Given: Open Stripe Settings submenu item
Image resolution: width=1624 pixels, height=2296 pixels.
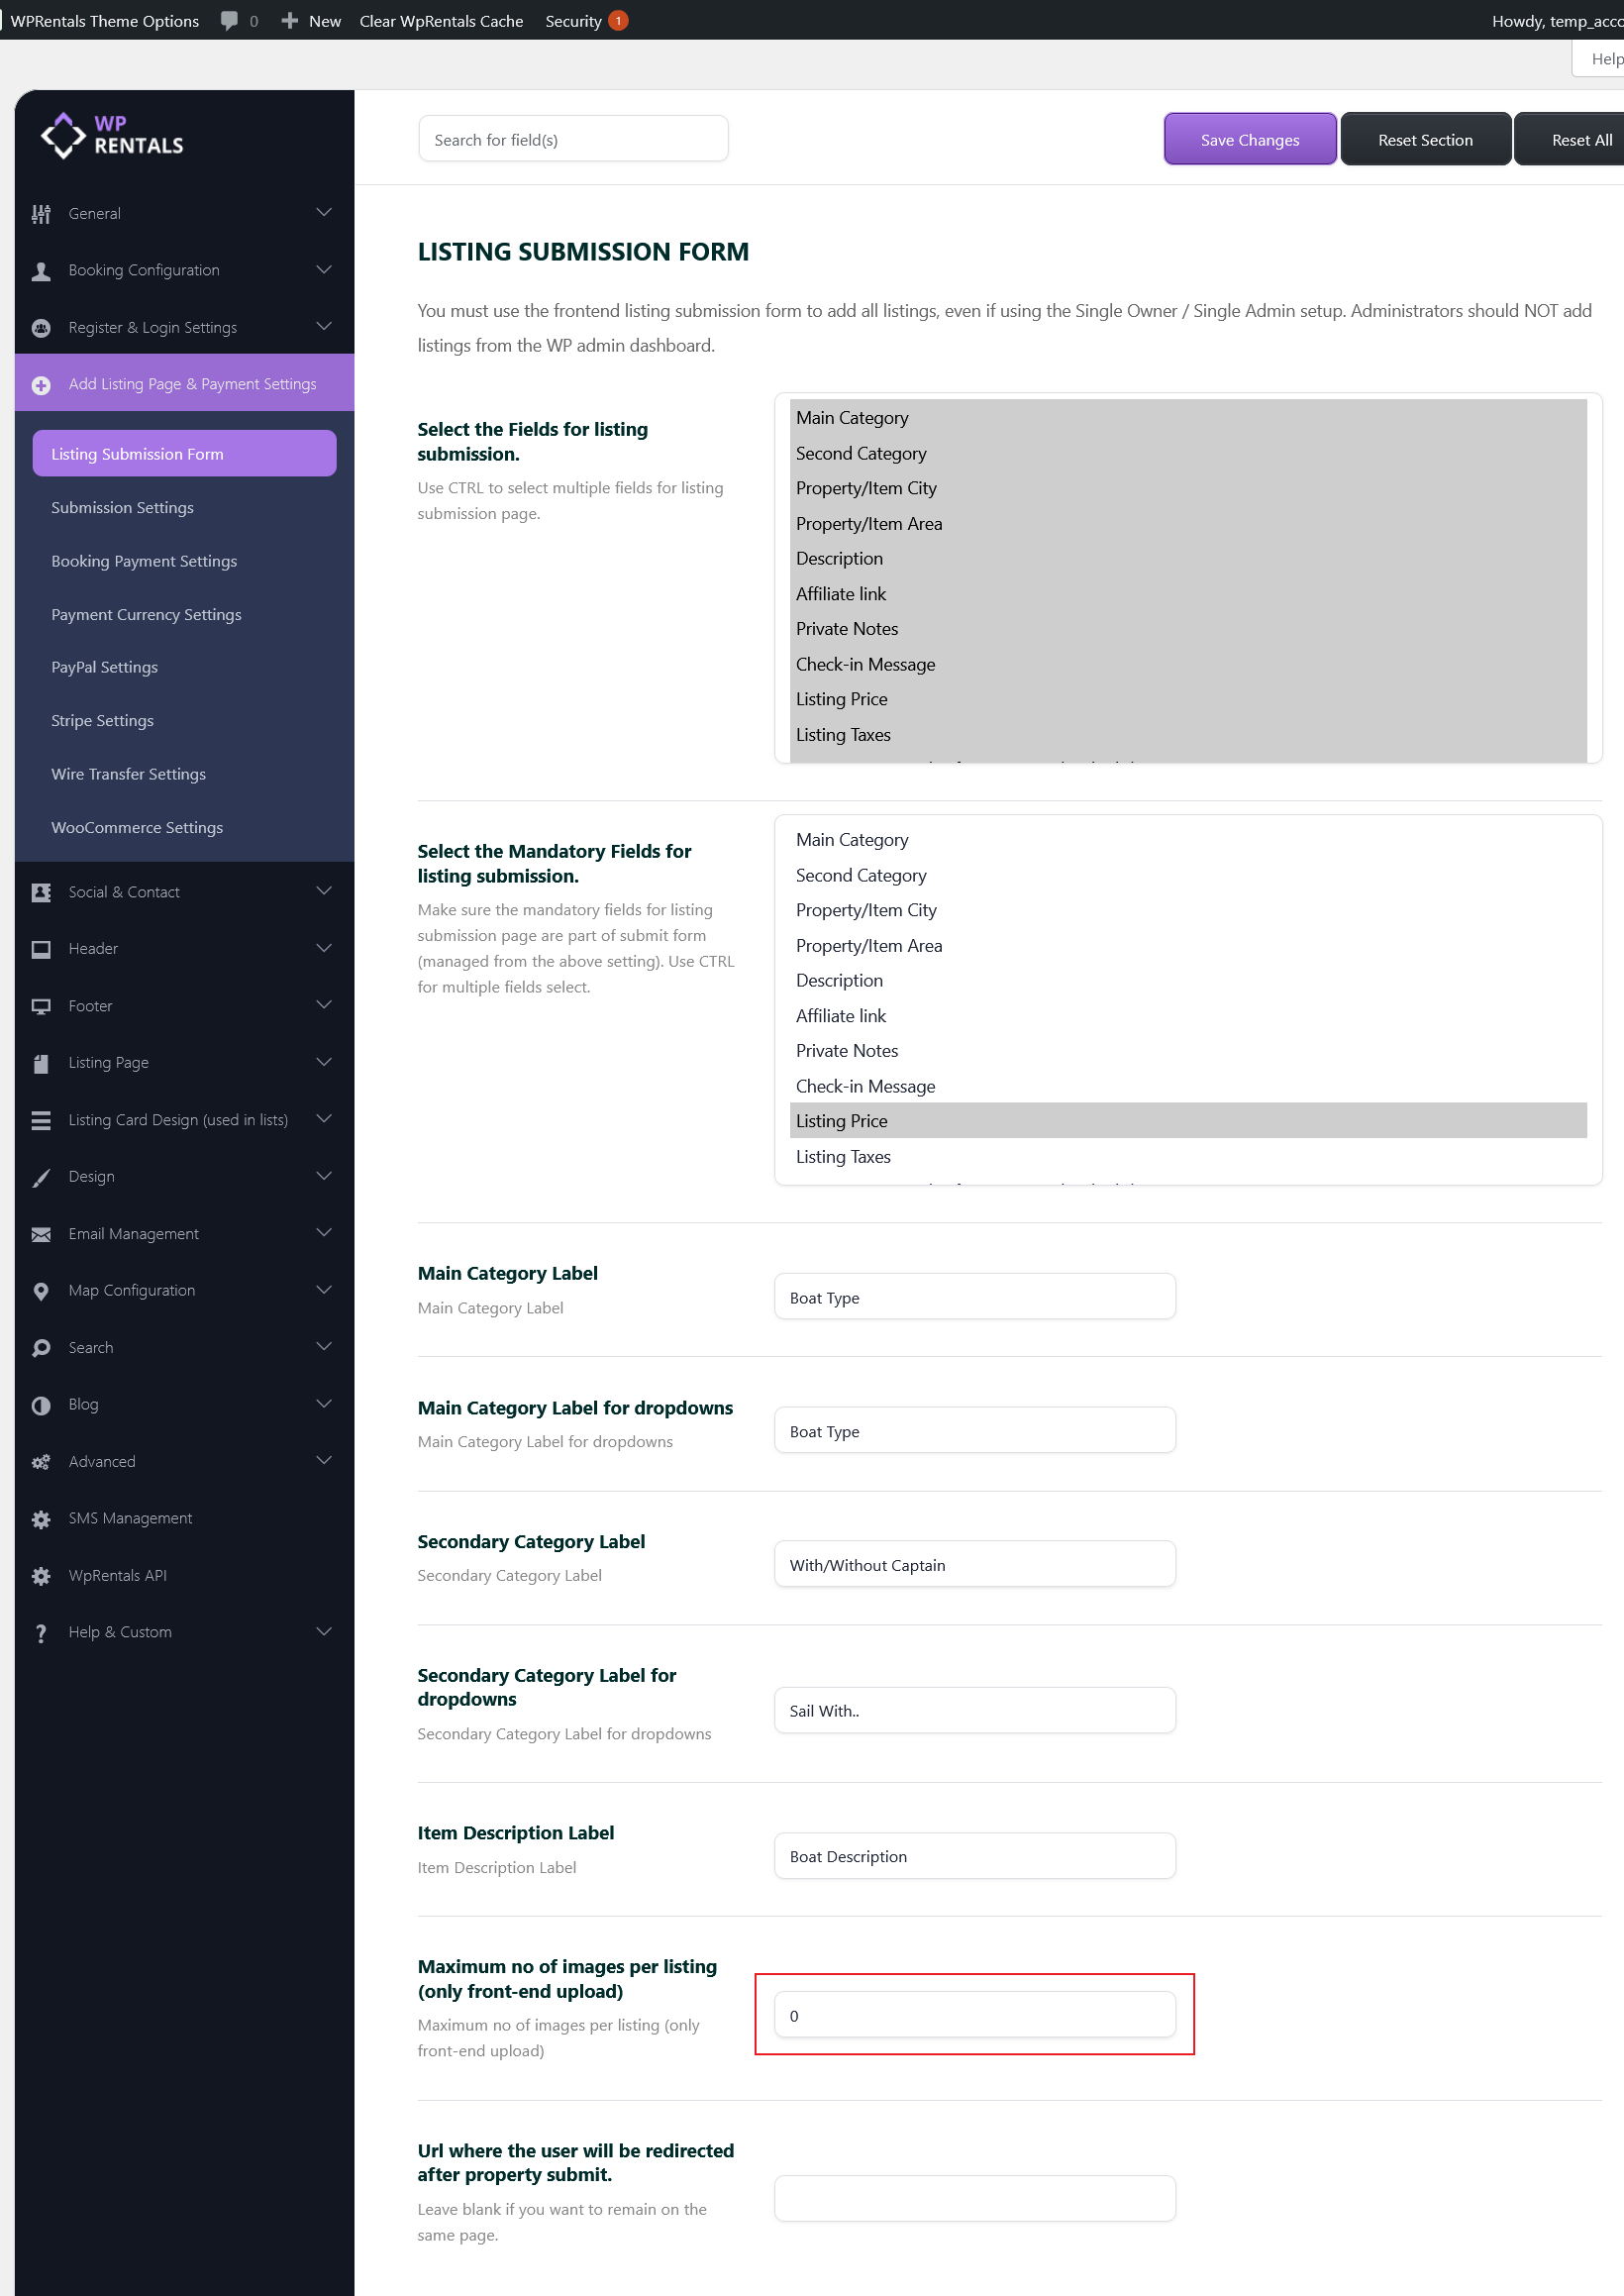Looking at the screenshot, I should click(x=102, y=721).
